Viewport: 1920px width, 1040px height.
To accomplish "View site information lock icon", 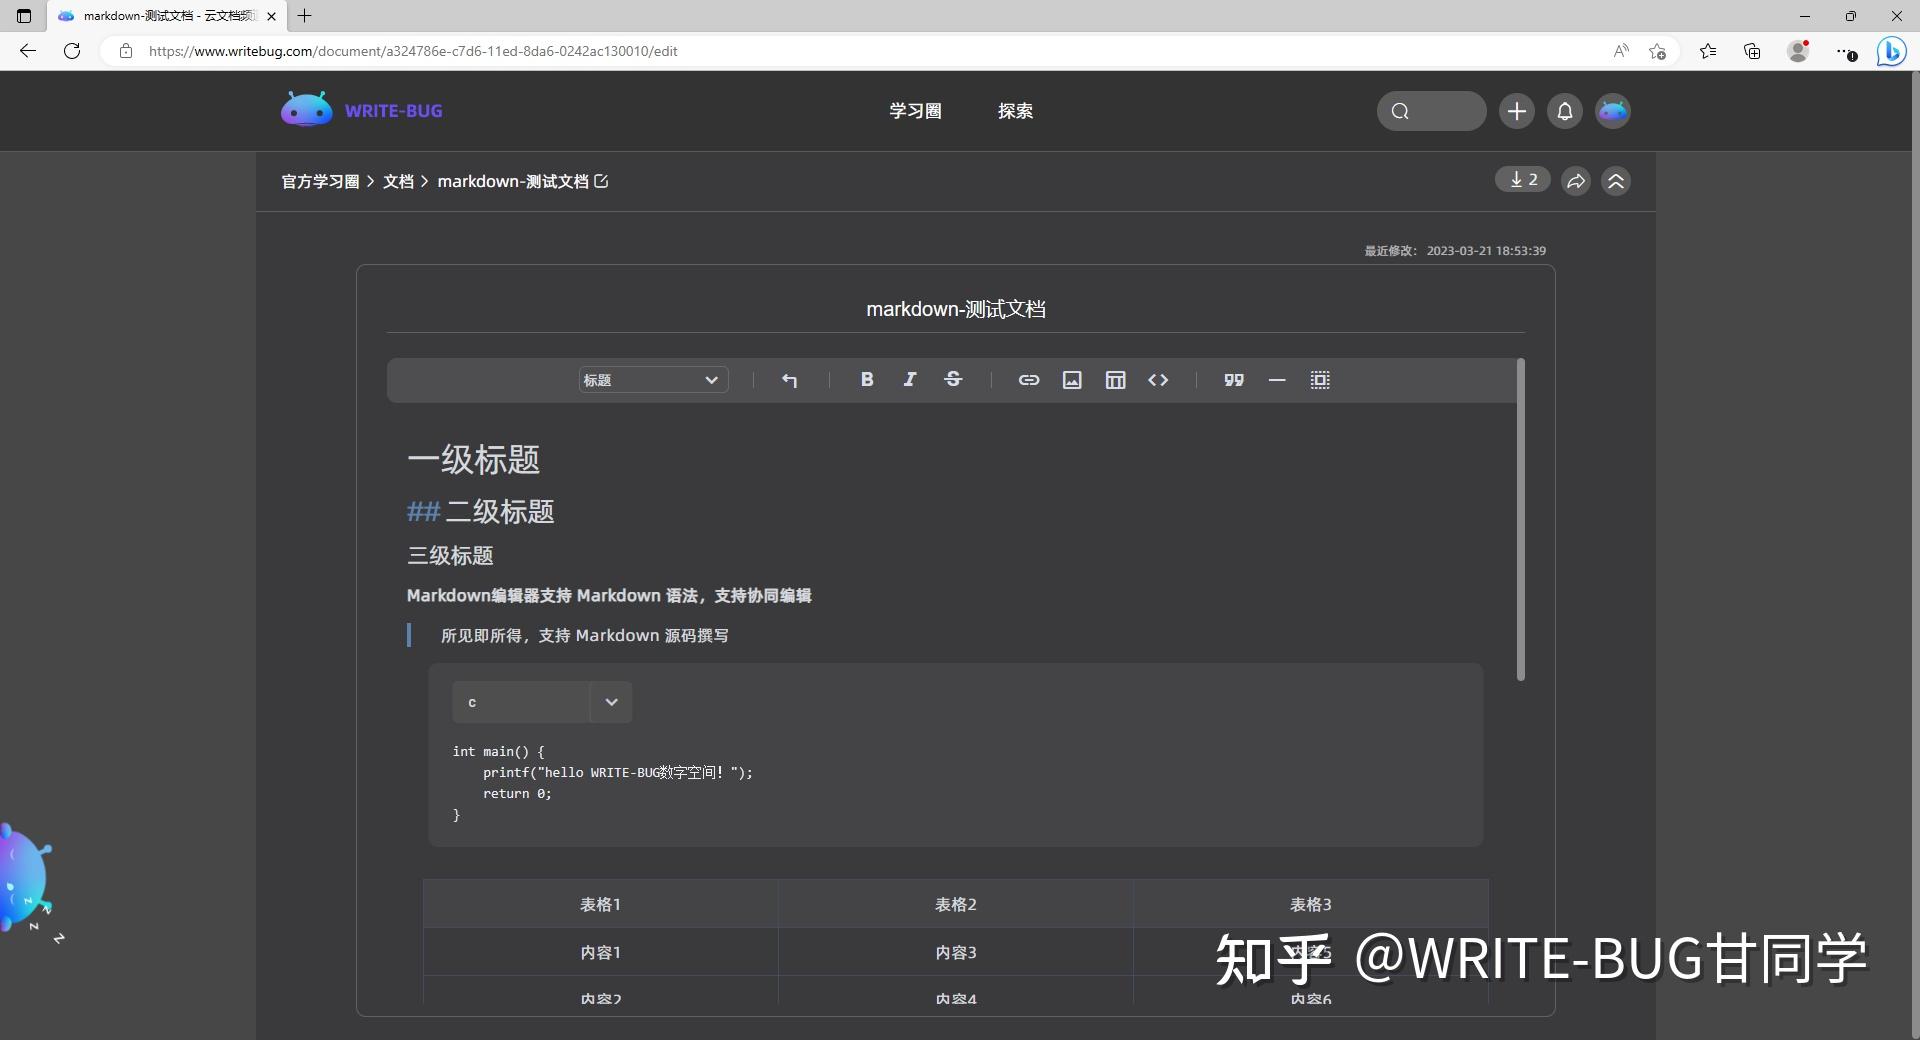I will [125, 51].
